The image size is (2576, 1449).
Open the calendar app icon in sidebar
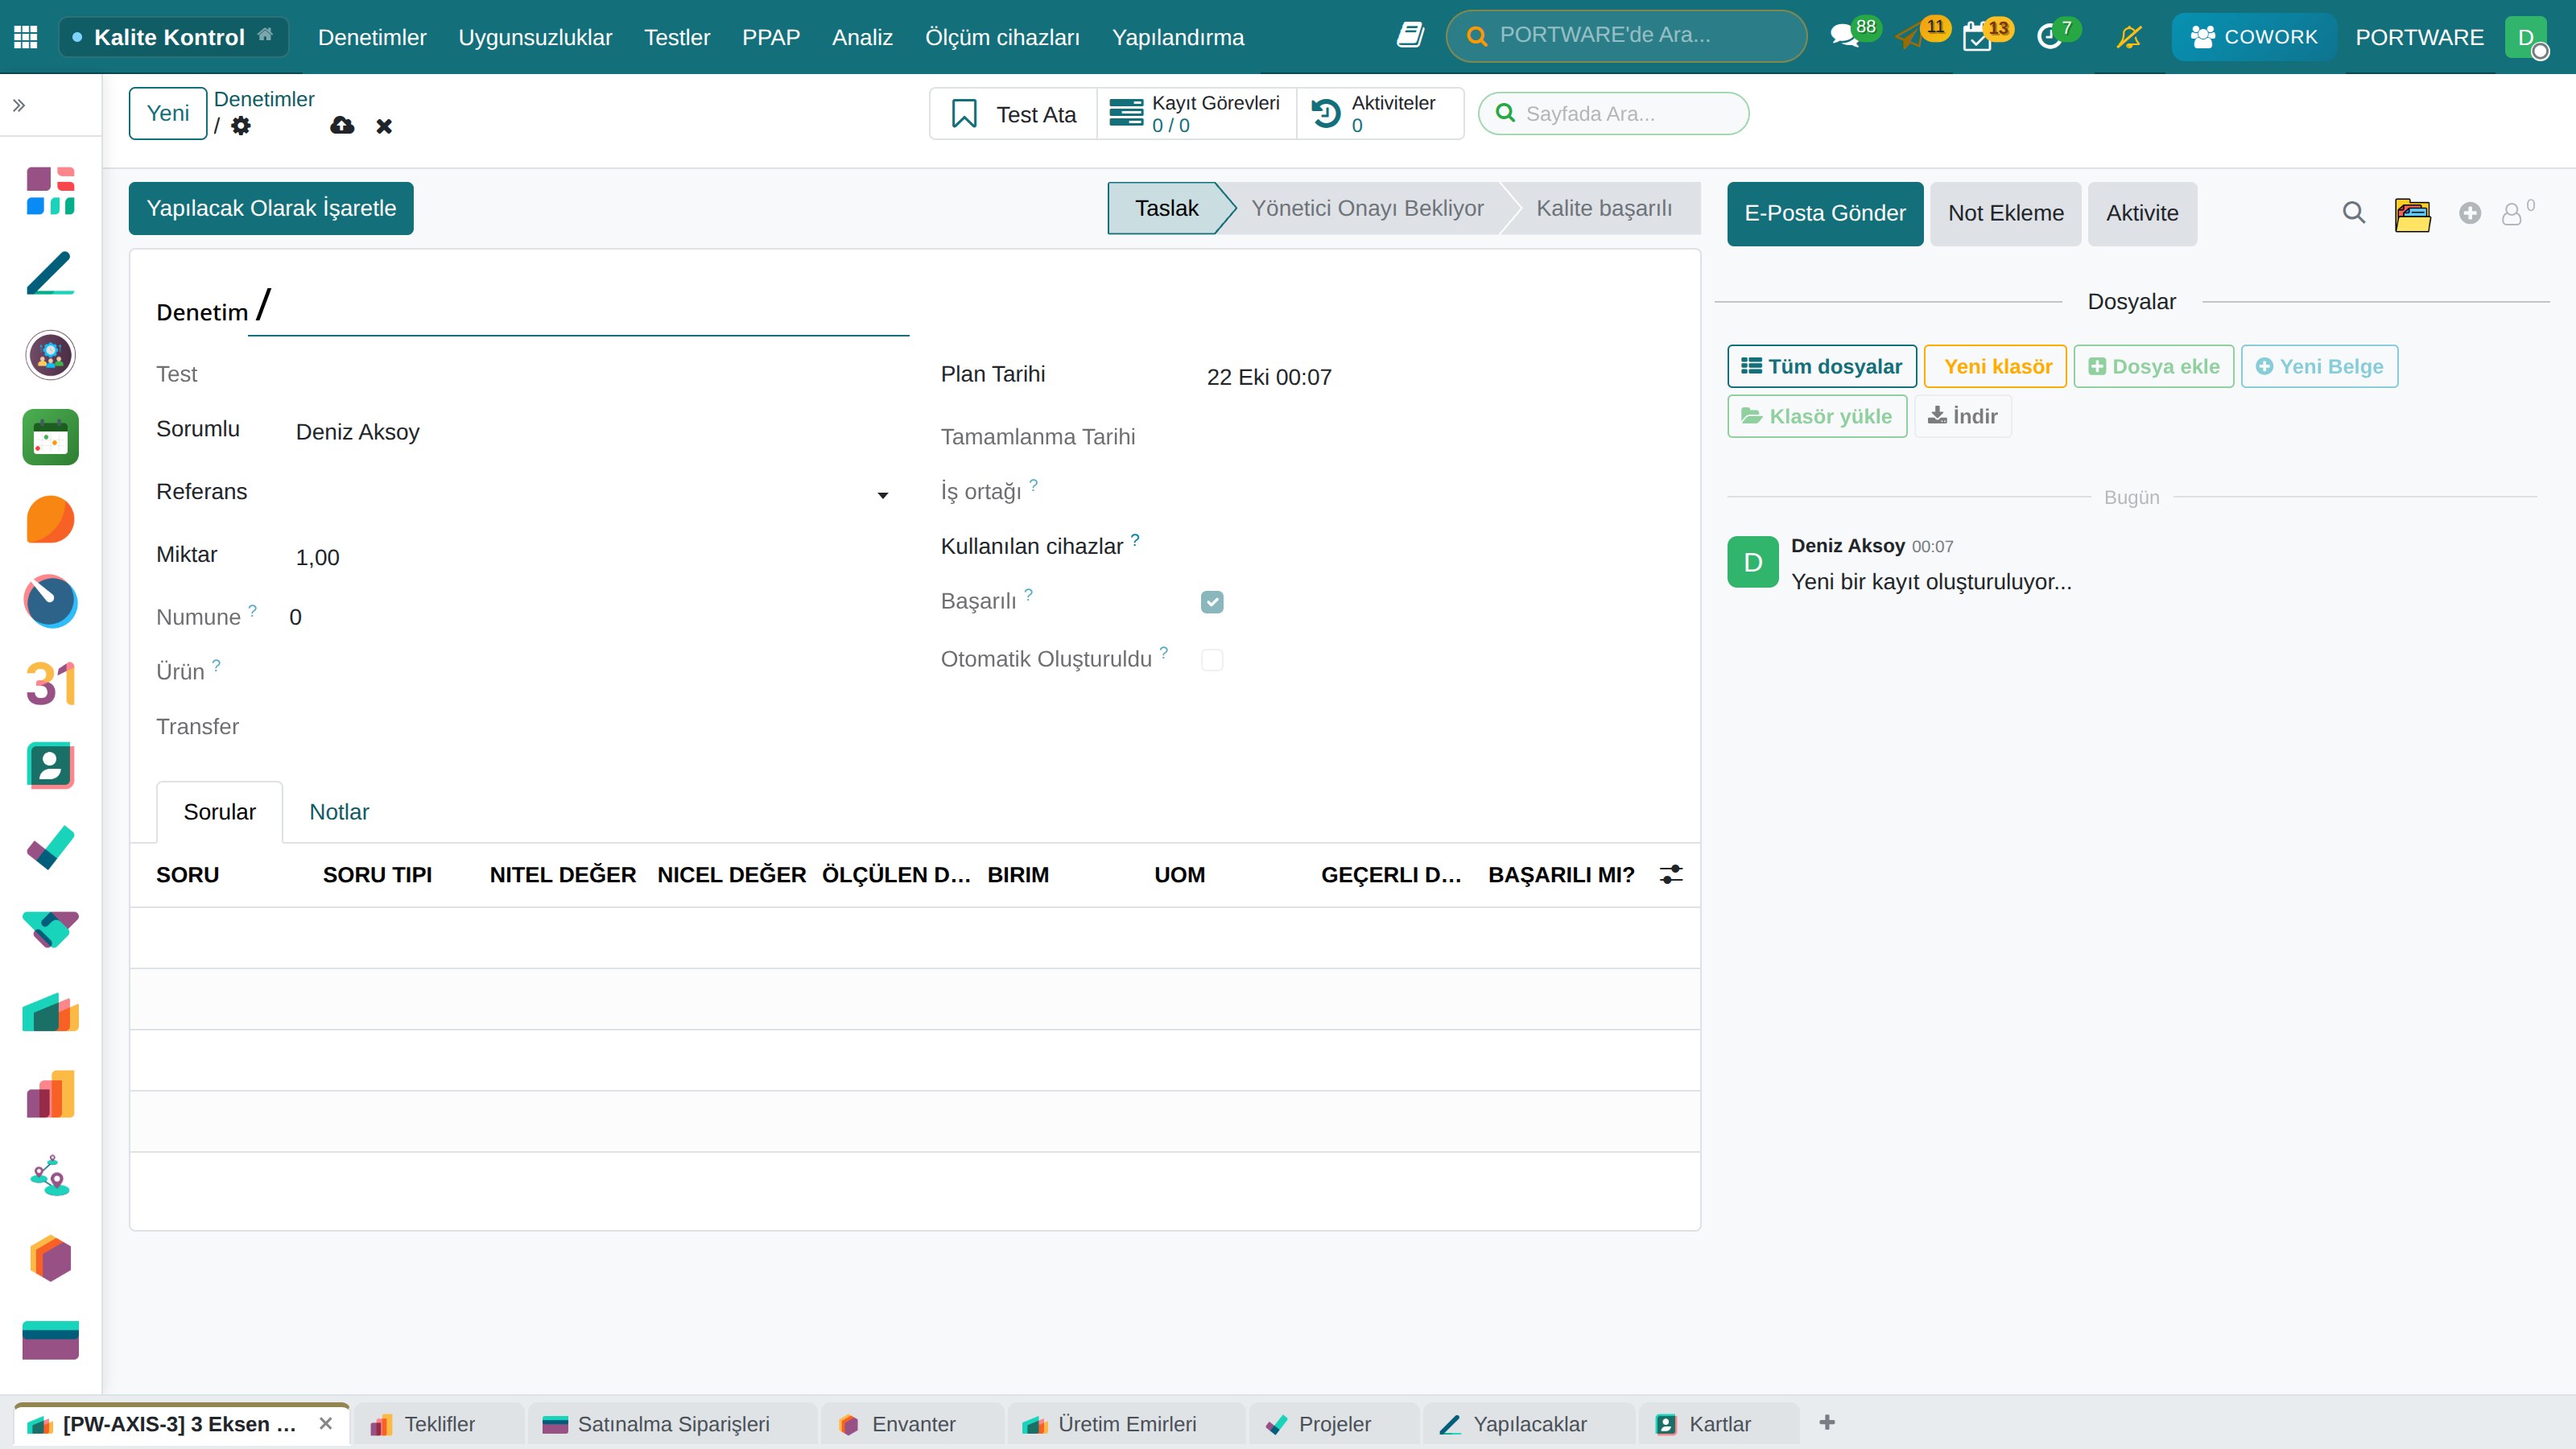[x=51, y=437]
